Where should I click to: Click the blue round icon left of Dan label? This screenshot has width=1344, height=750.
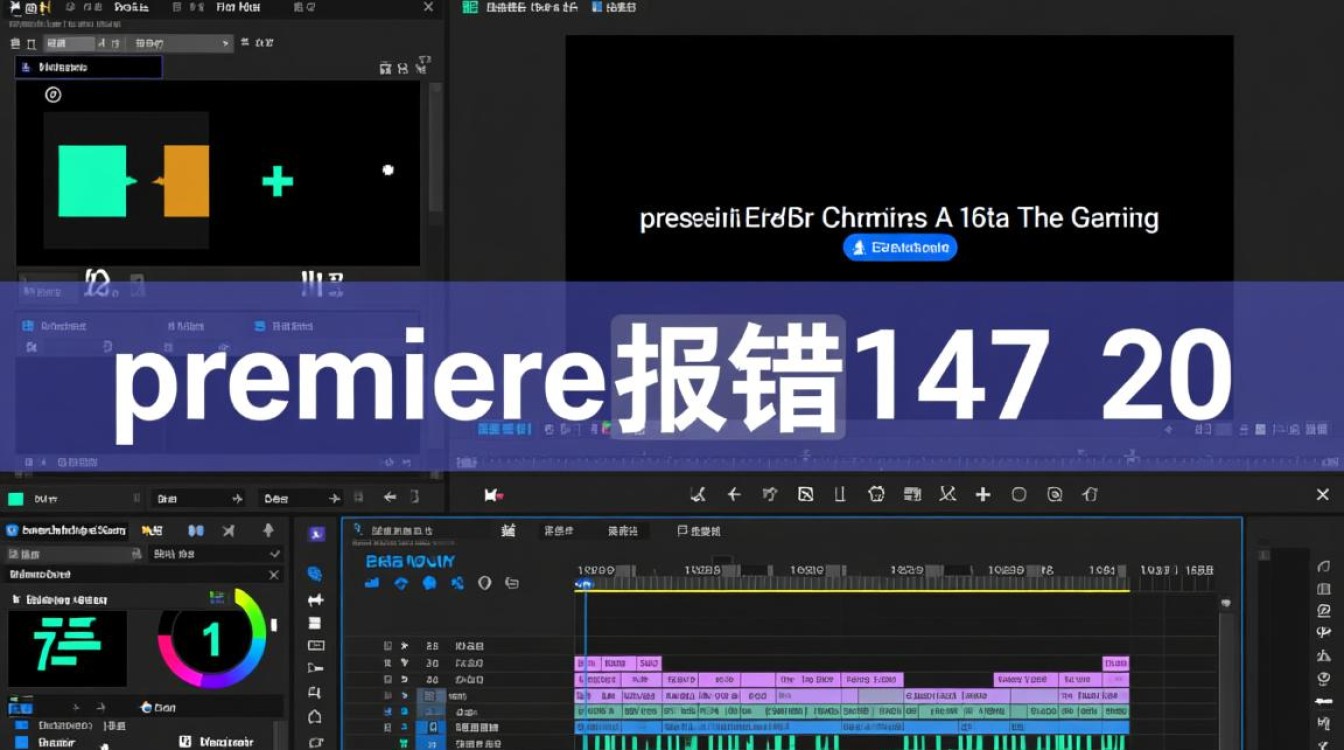click(x=146, y=707)
